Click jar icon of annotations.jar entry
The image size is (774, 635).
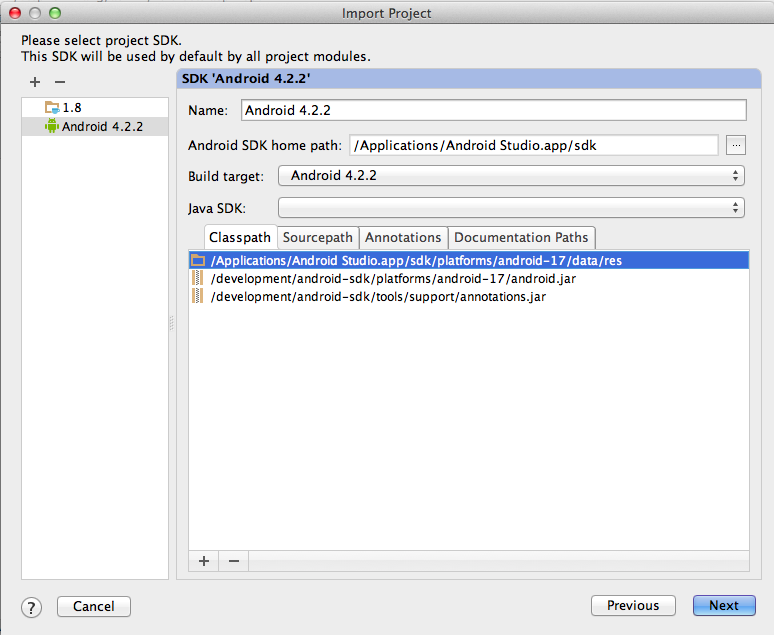pos(197,296)
